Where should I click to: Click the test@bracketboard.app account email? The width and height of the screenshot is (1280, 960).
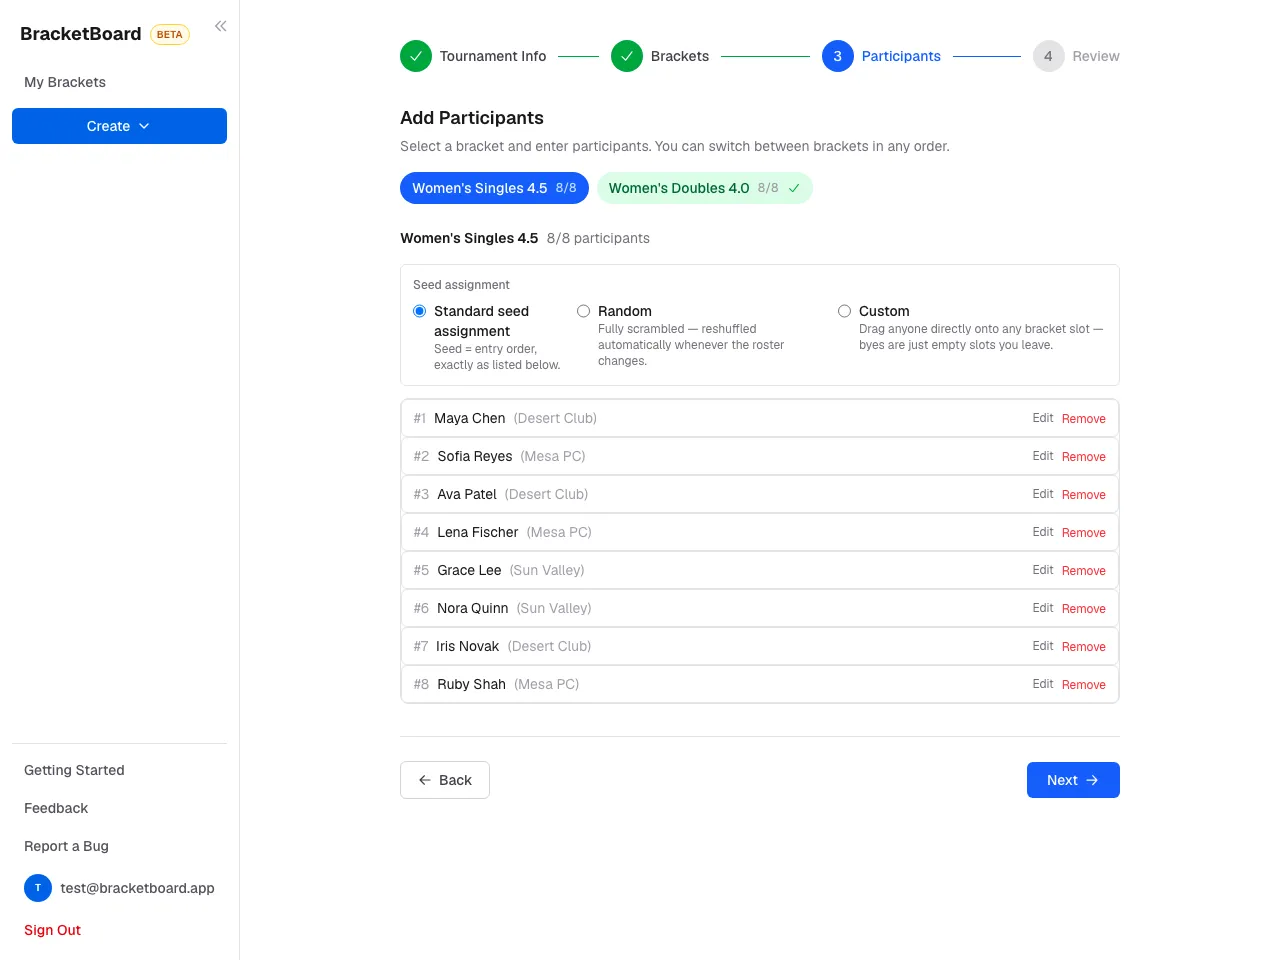(x=137, y=888)
